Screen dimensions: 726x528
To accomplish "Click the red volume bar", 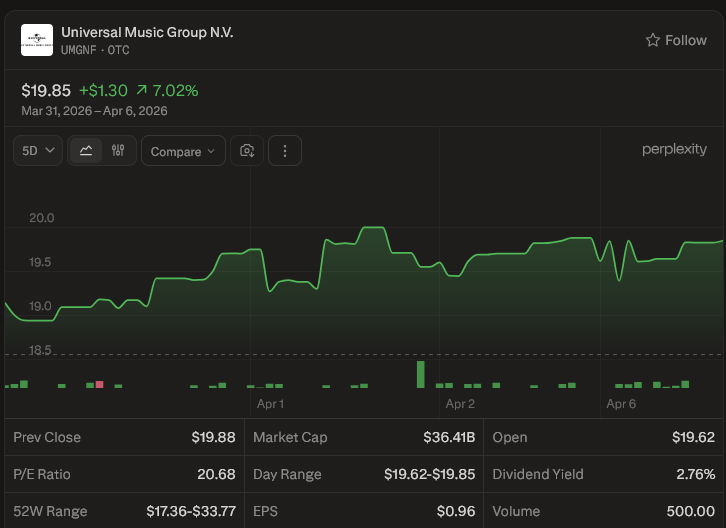I will coord(98,384).
